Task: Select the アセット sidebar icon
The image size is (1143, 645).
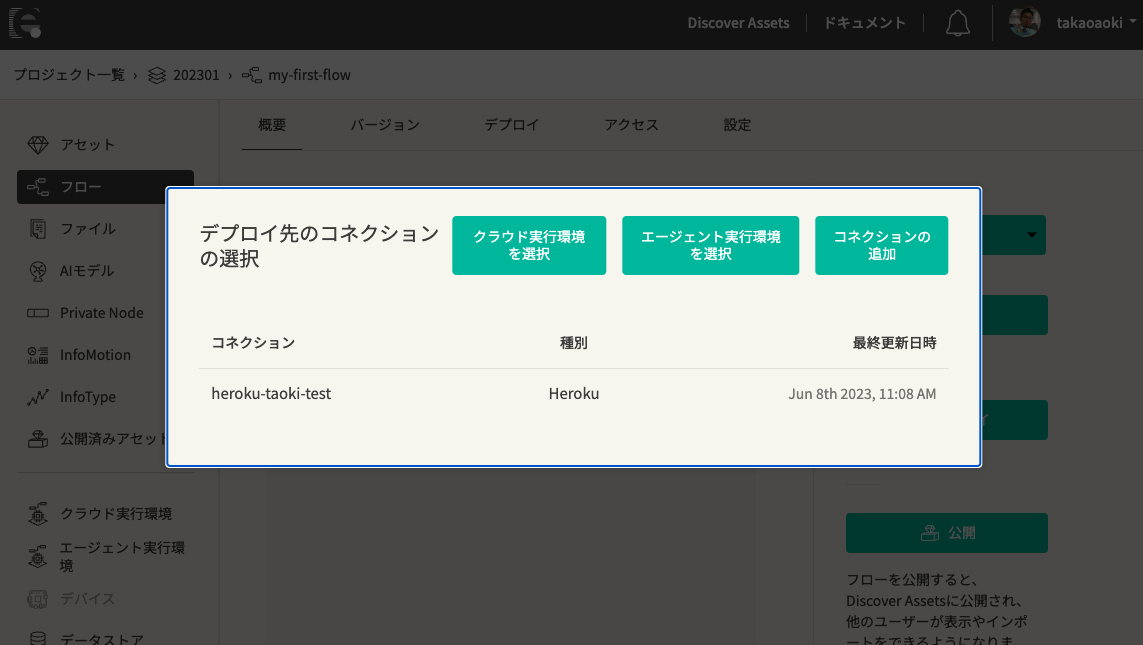Action: coord(37,144)
